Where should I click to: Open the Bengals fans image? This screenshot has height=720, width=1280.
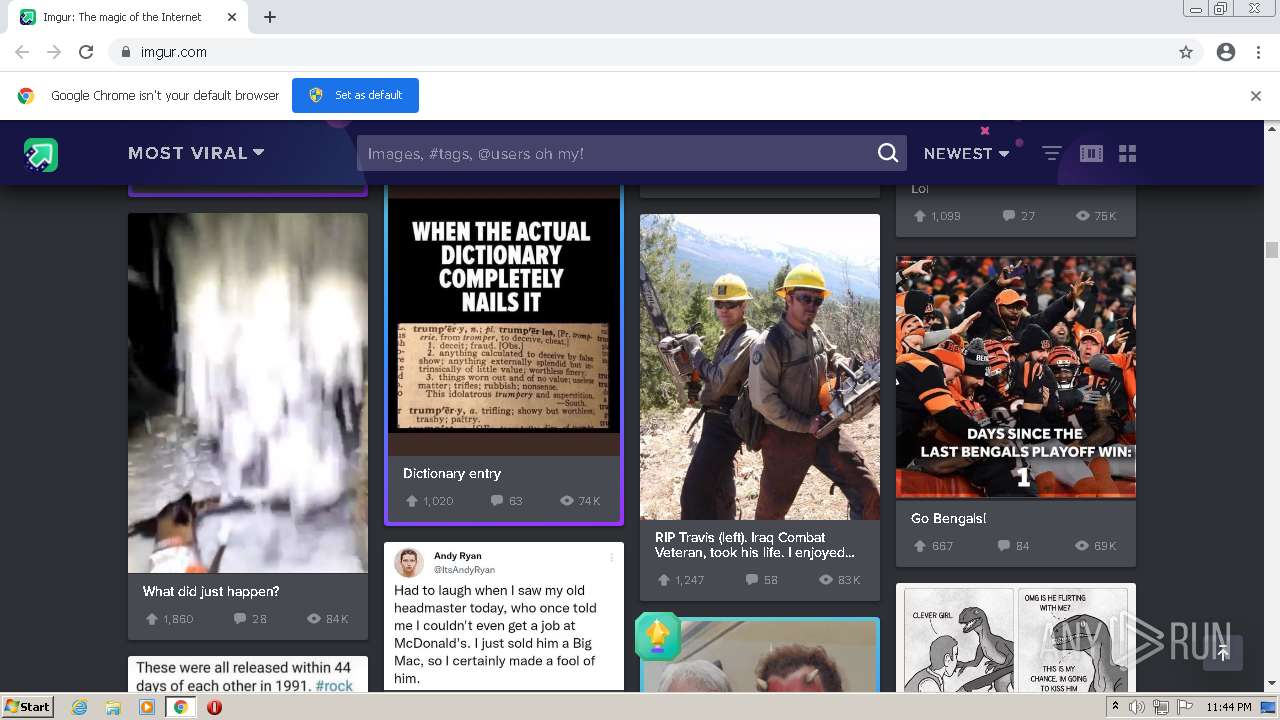click(1016, 377)
